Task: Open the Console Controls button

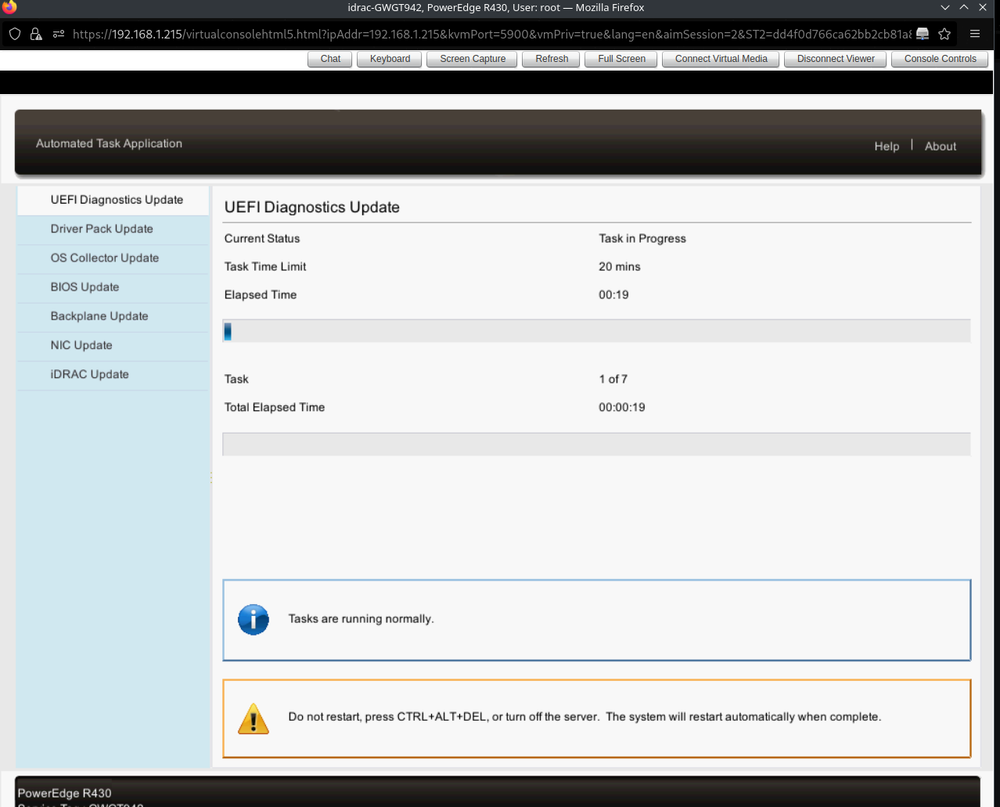Action: click(x=939, y=58)
